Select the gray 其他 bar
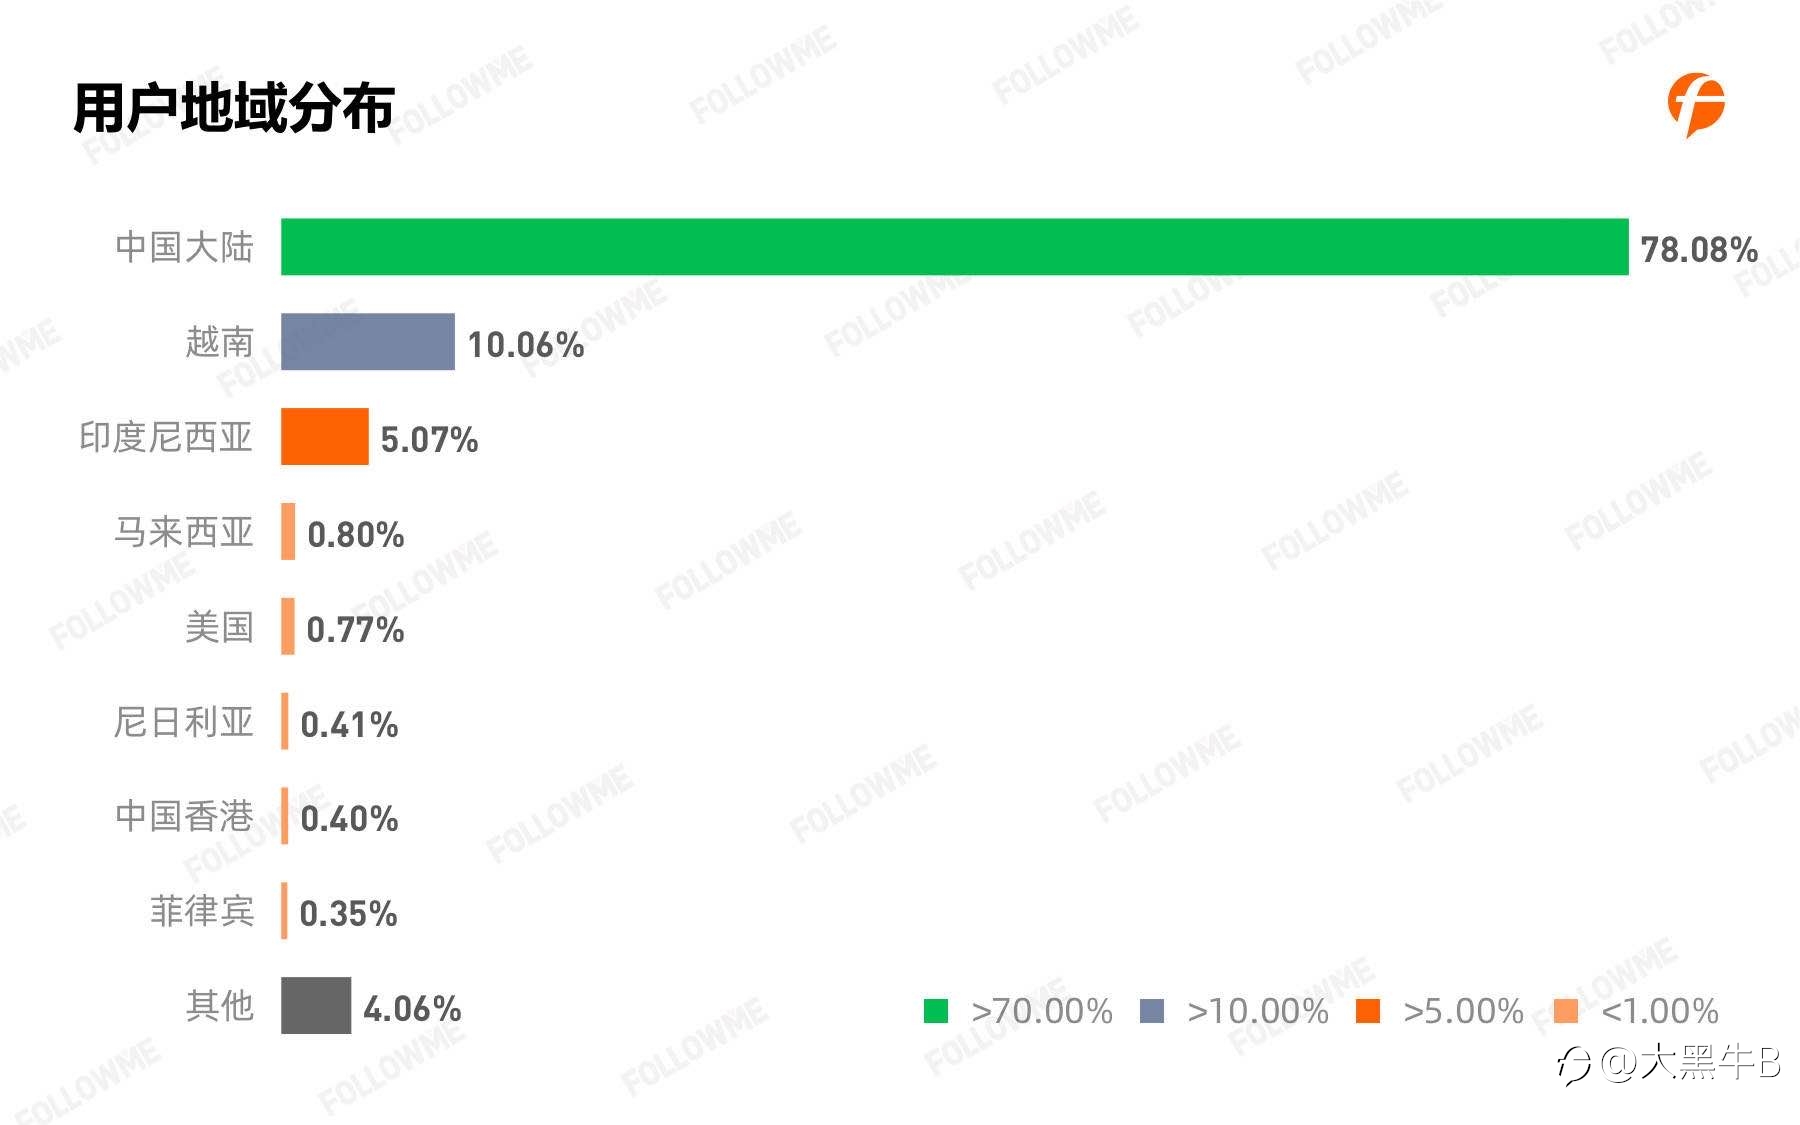 [316, 1005]
